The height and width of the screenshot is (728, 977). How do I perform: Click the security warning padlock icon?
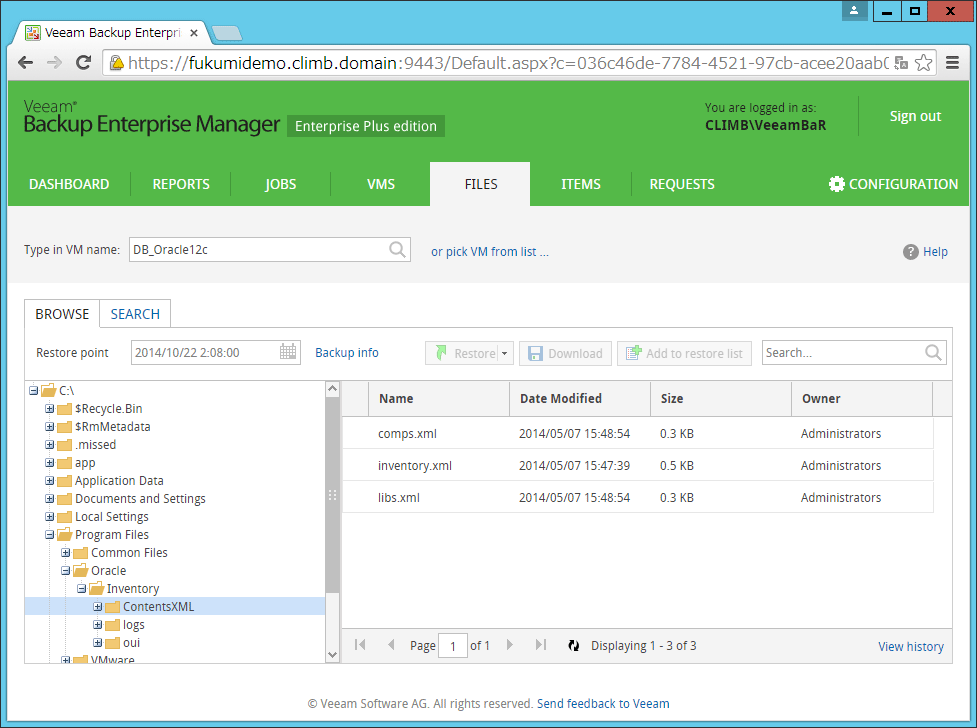tap(116, 62)
